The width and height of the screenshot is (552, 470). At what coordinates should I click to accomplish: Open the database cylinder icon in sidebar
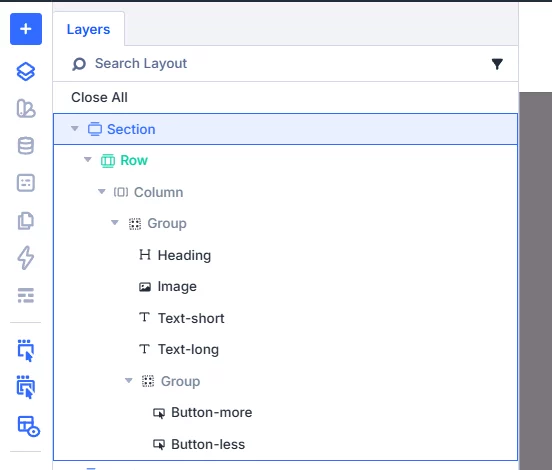pyautogui.click(x=26, y=146)
